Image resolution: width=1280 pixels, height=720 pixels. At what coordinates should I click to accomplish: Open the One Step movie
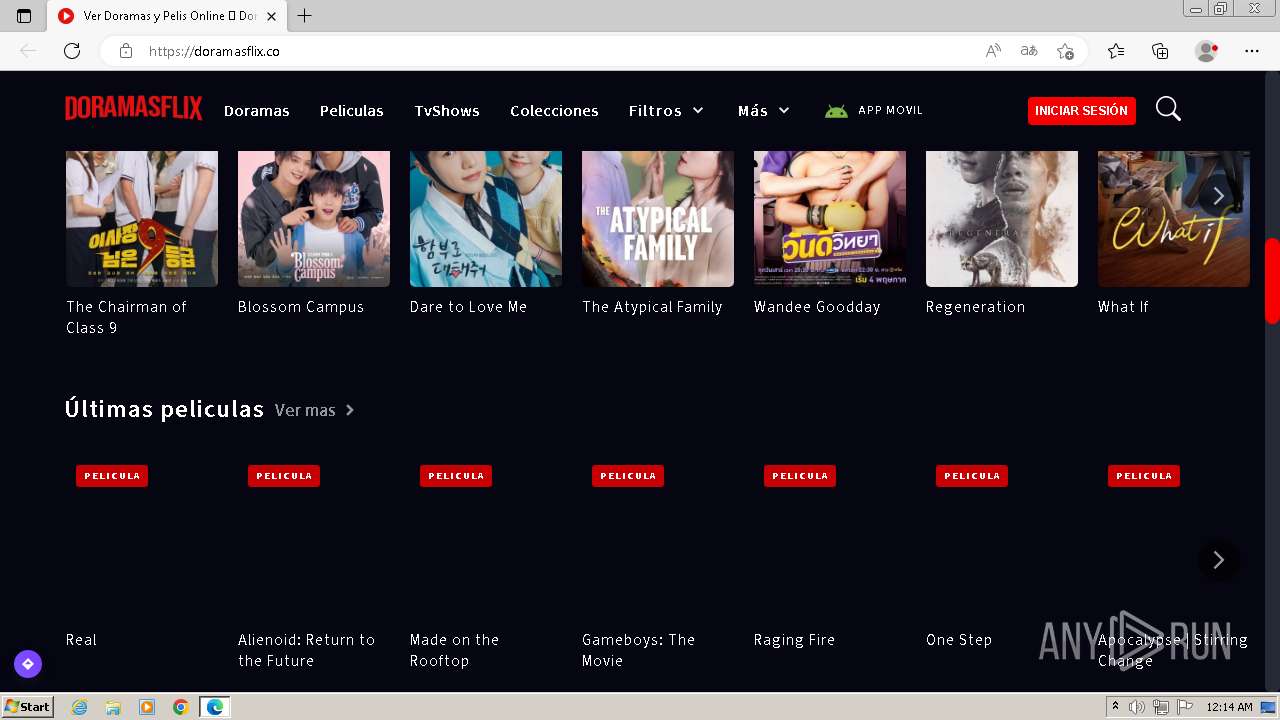click(959, 640)
